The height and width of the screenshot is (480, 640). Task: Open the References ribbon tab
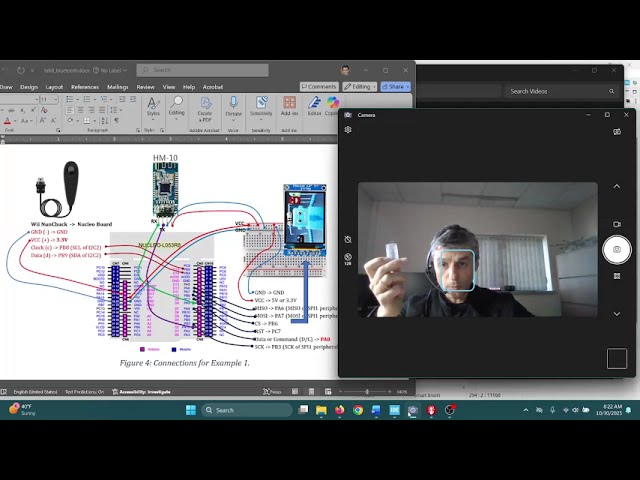(x=85, y=87)
